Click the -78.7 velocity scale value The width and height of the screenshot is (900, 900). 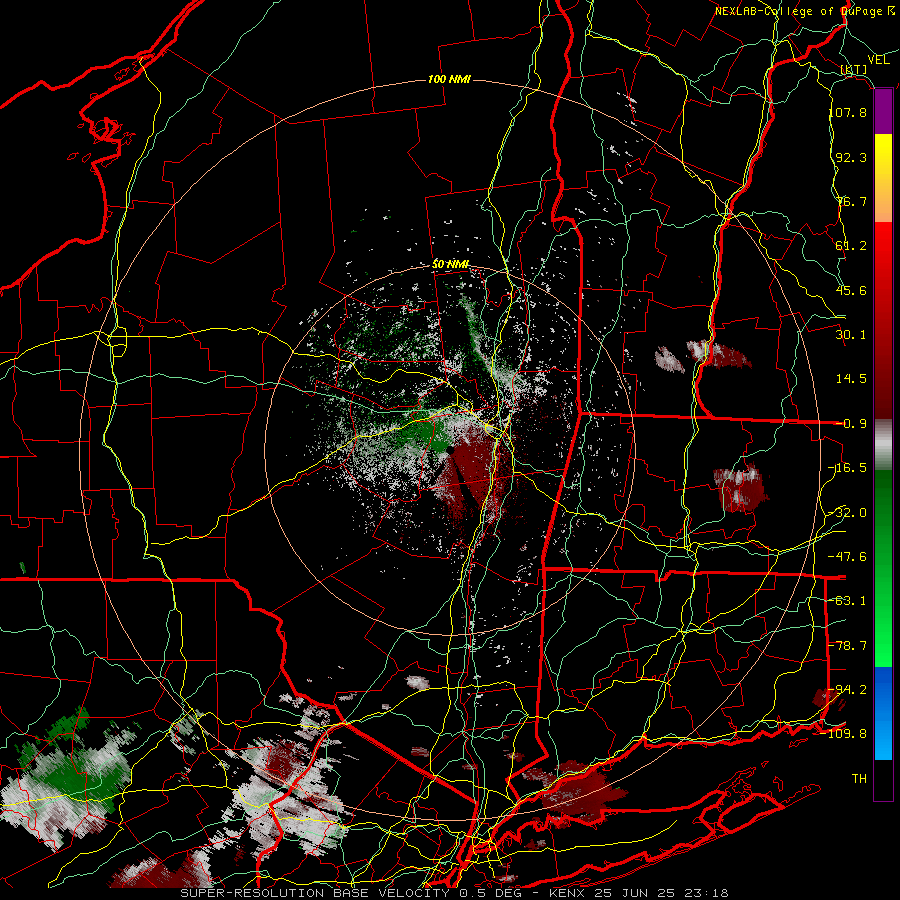(848, 646)
